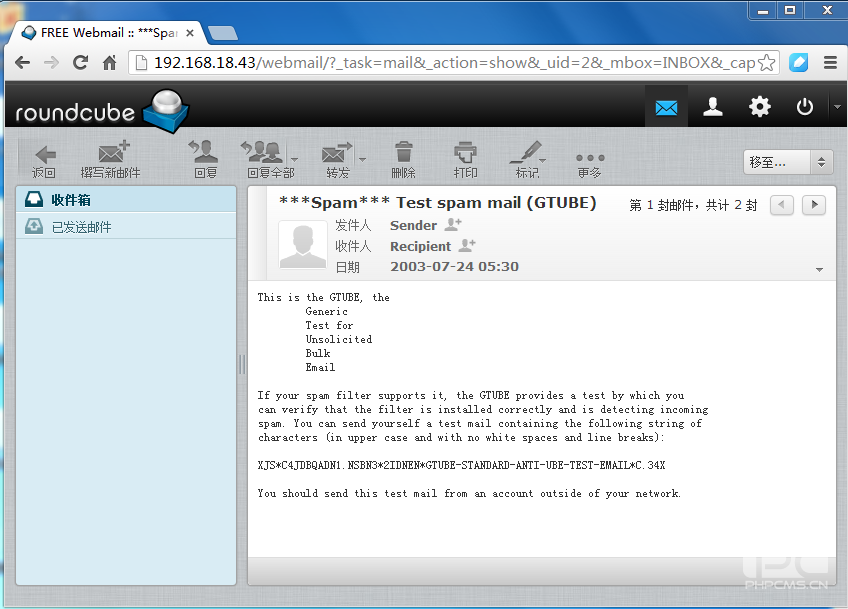Open the 标记 mark menu
This screenshot has width=848, height=609.
click(528, 160)
